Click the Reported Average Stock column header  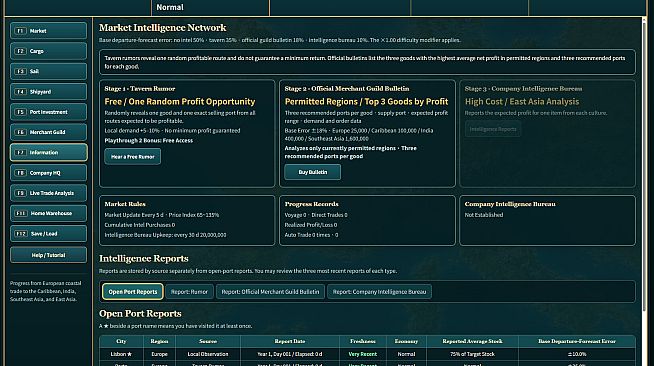[x=472, y=341]
